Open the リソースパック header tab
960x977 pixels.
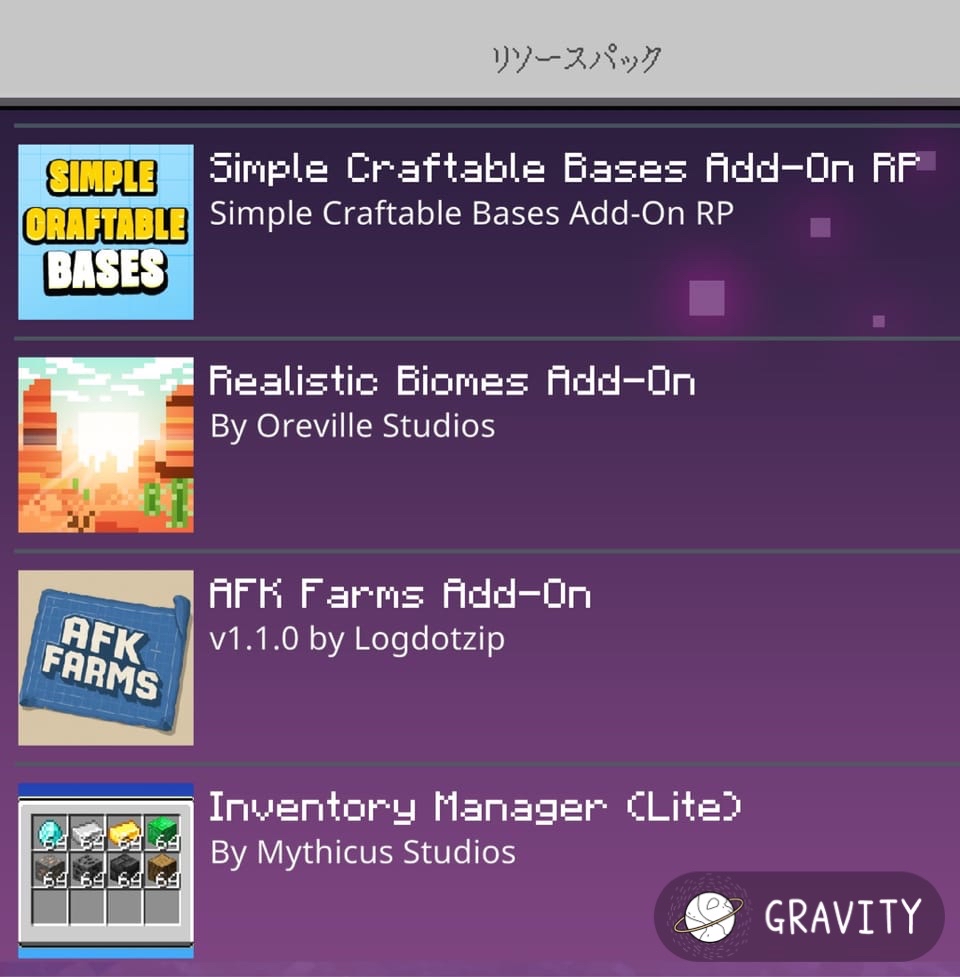pos(576,59)
